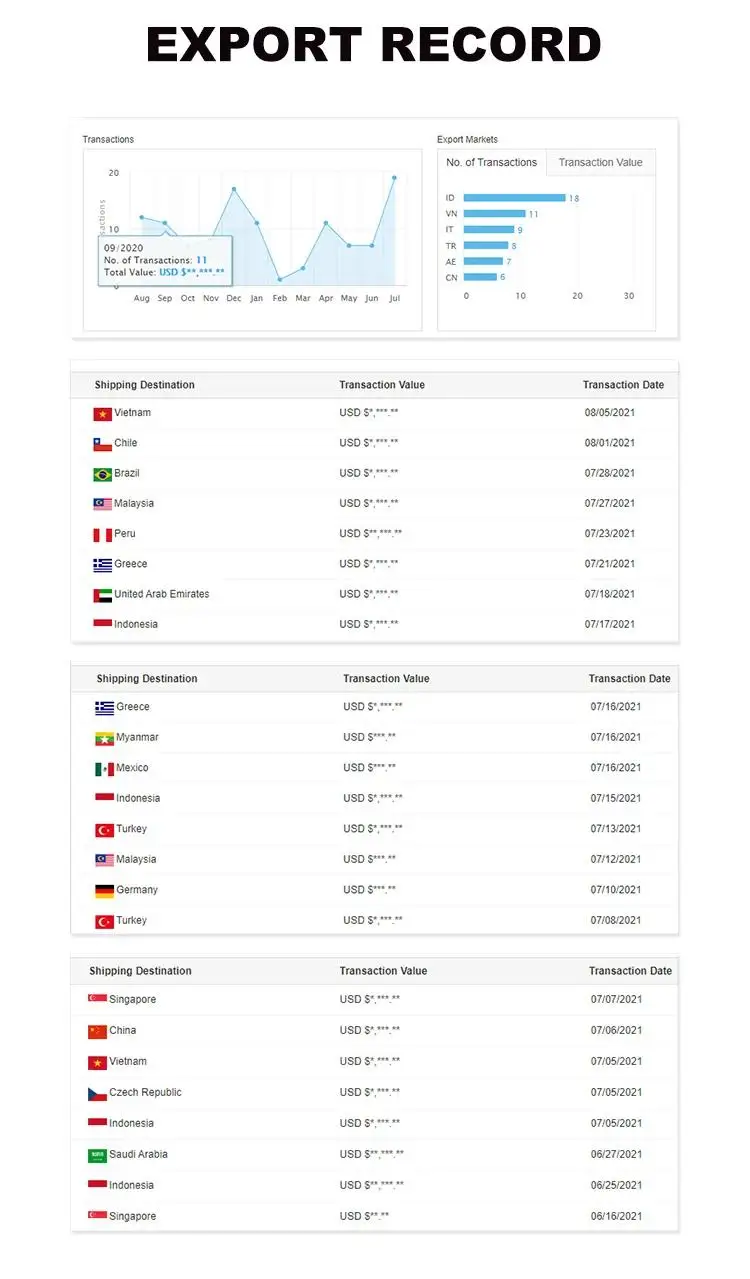Click the United Arab Emirates flag

tap(102, 595)
